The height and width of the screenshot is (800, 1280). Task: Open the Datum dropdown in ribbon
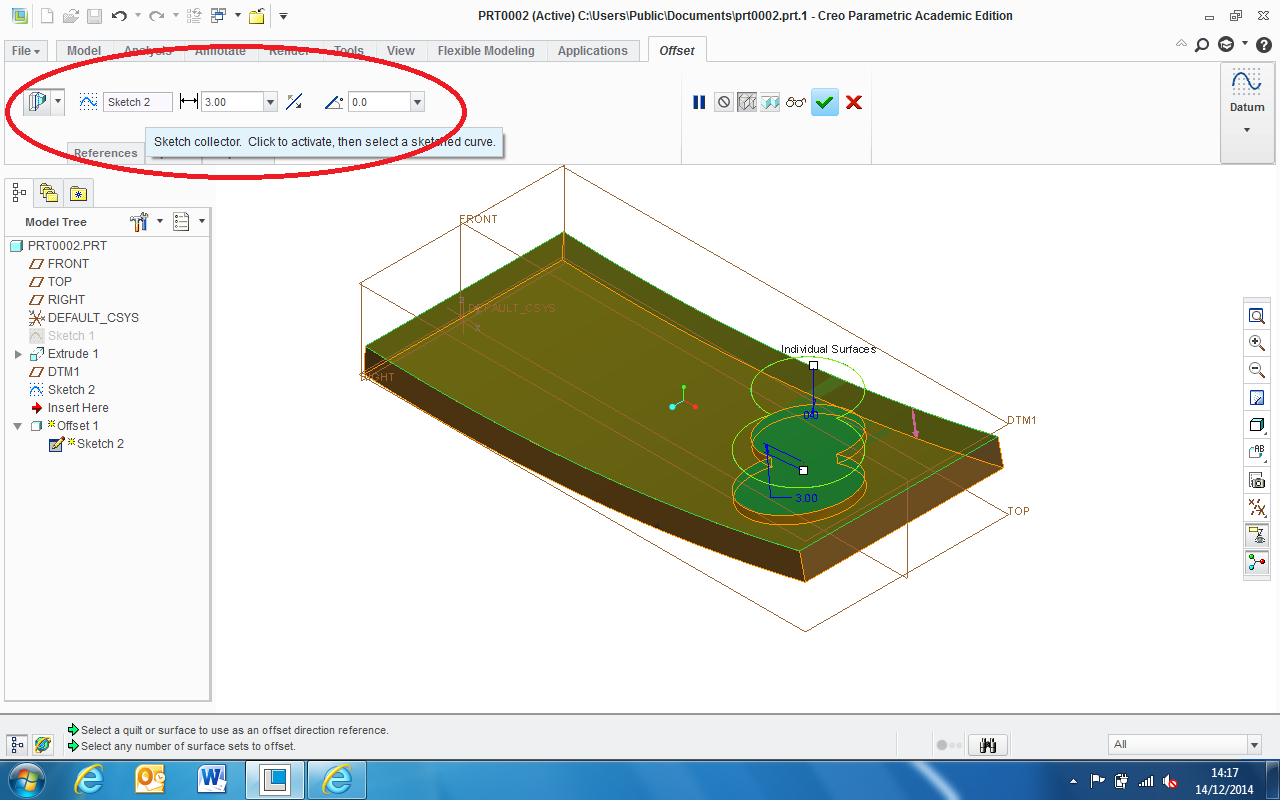[1247, 112]
